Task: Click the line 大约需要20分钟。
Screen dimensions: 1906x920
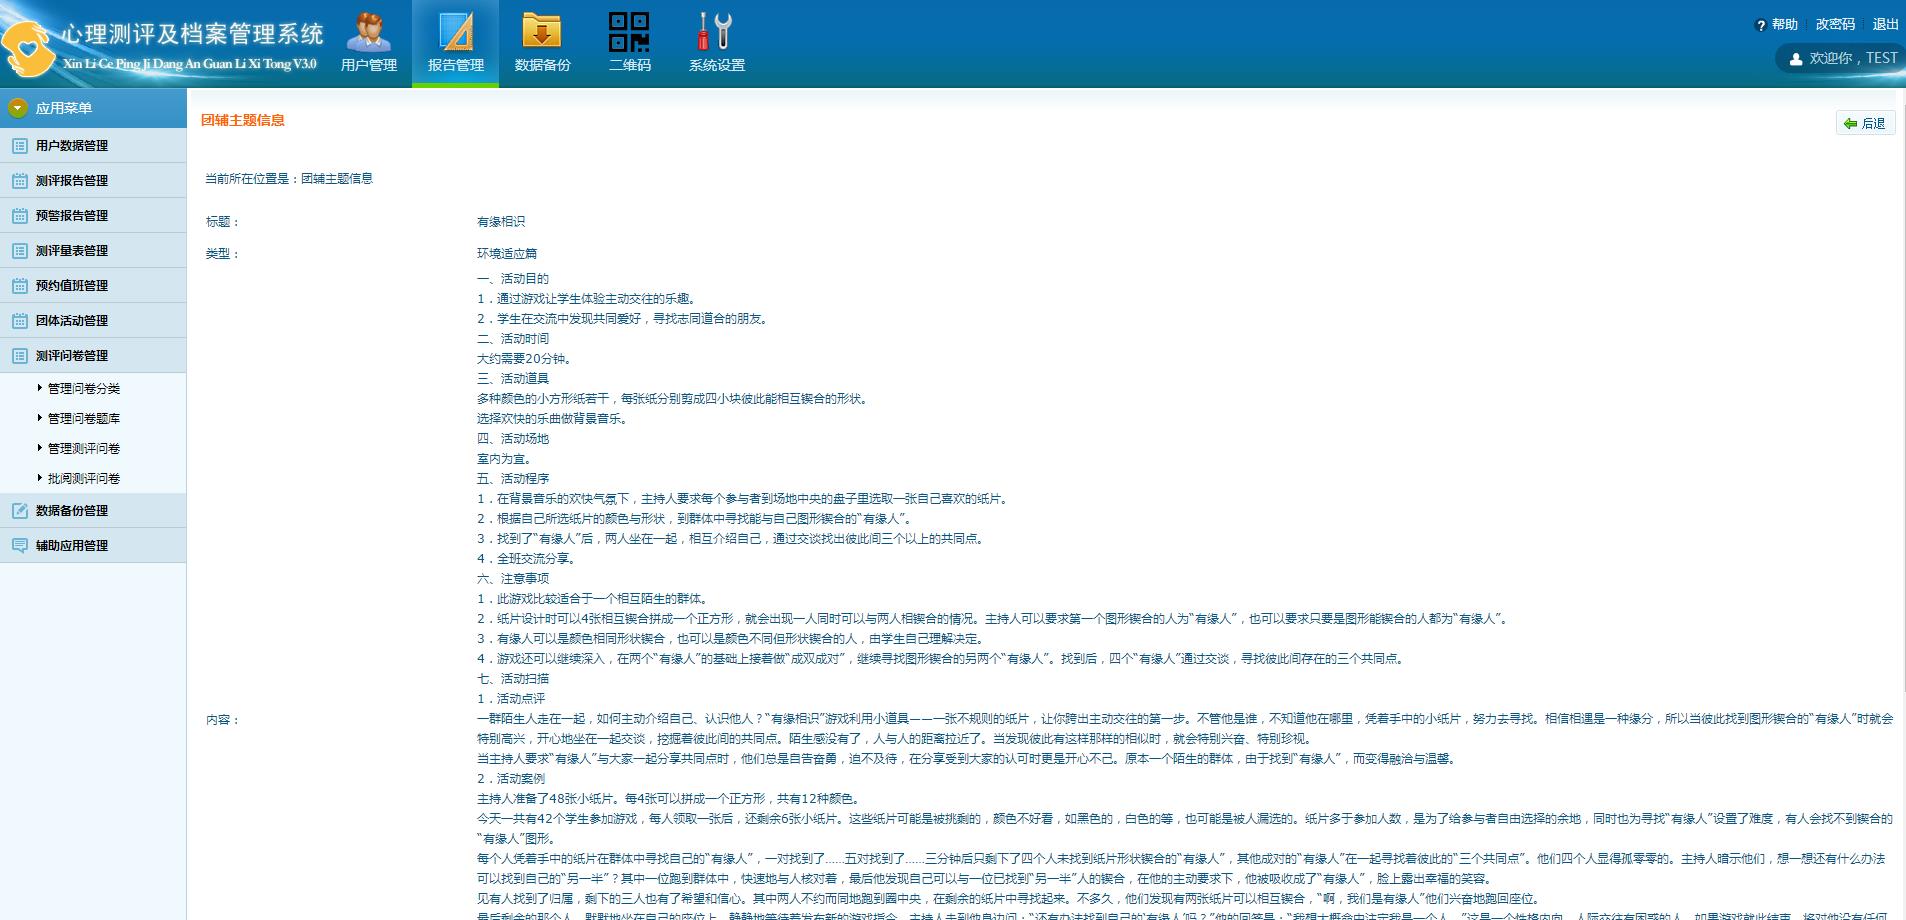Action: [525, 359]
